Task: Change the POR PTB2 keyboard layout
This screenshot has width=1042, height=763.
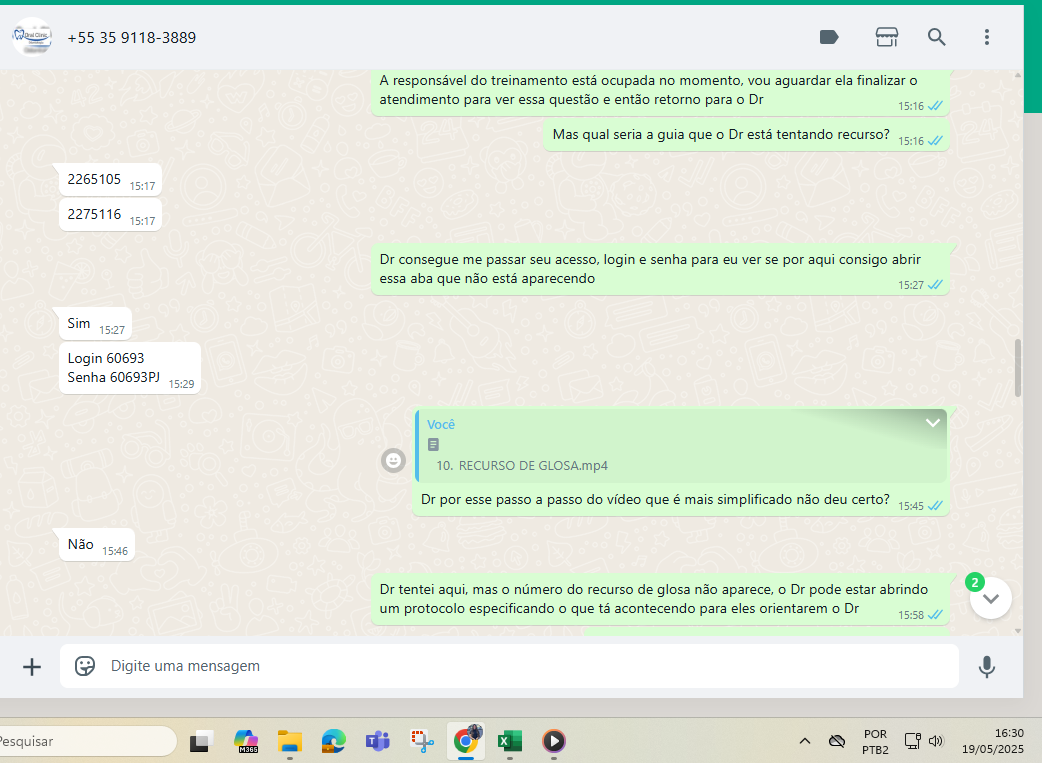Action: 875,742
